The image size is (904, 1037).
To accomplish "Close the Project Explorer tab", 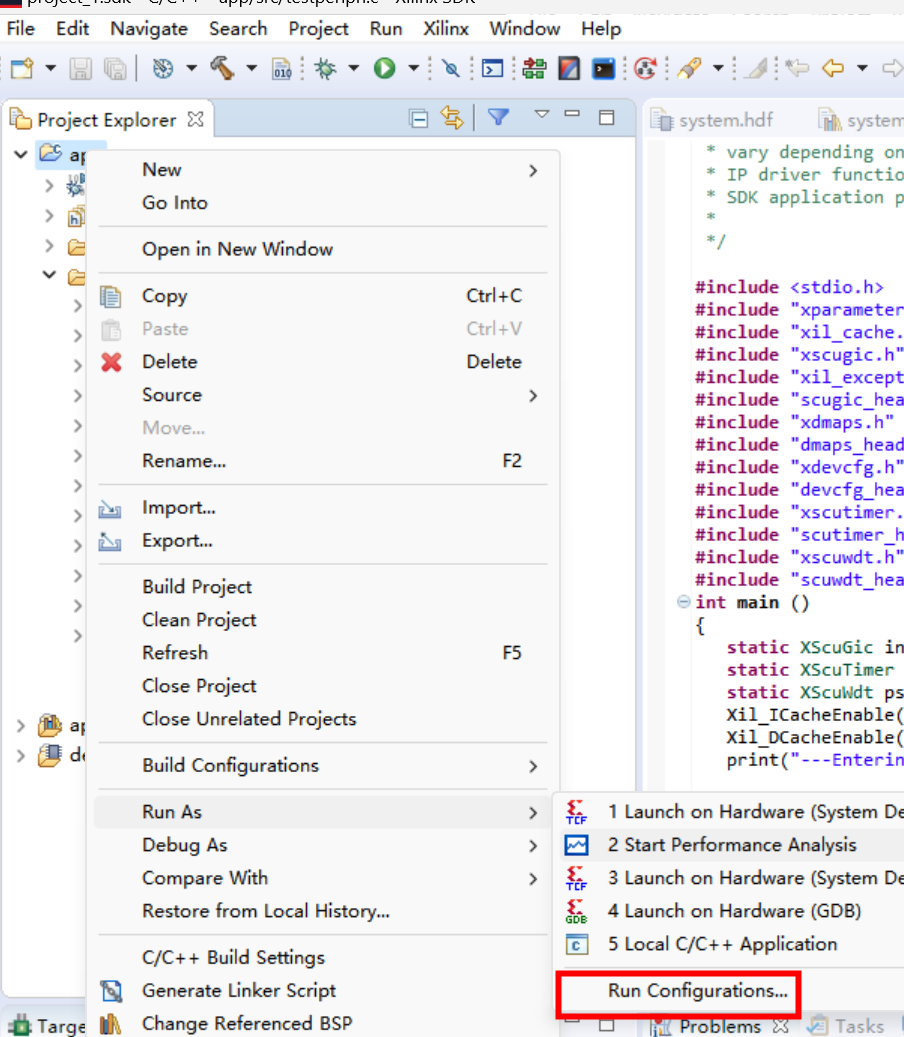I will coord(195,119).
